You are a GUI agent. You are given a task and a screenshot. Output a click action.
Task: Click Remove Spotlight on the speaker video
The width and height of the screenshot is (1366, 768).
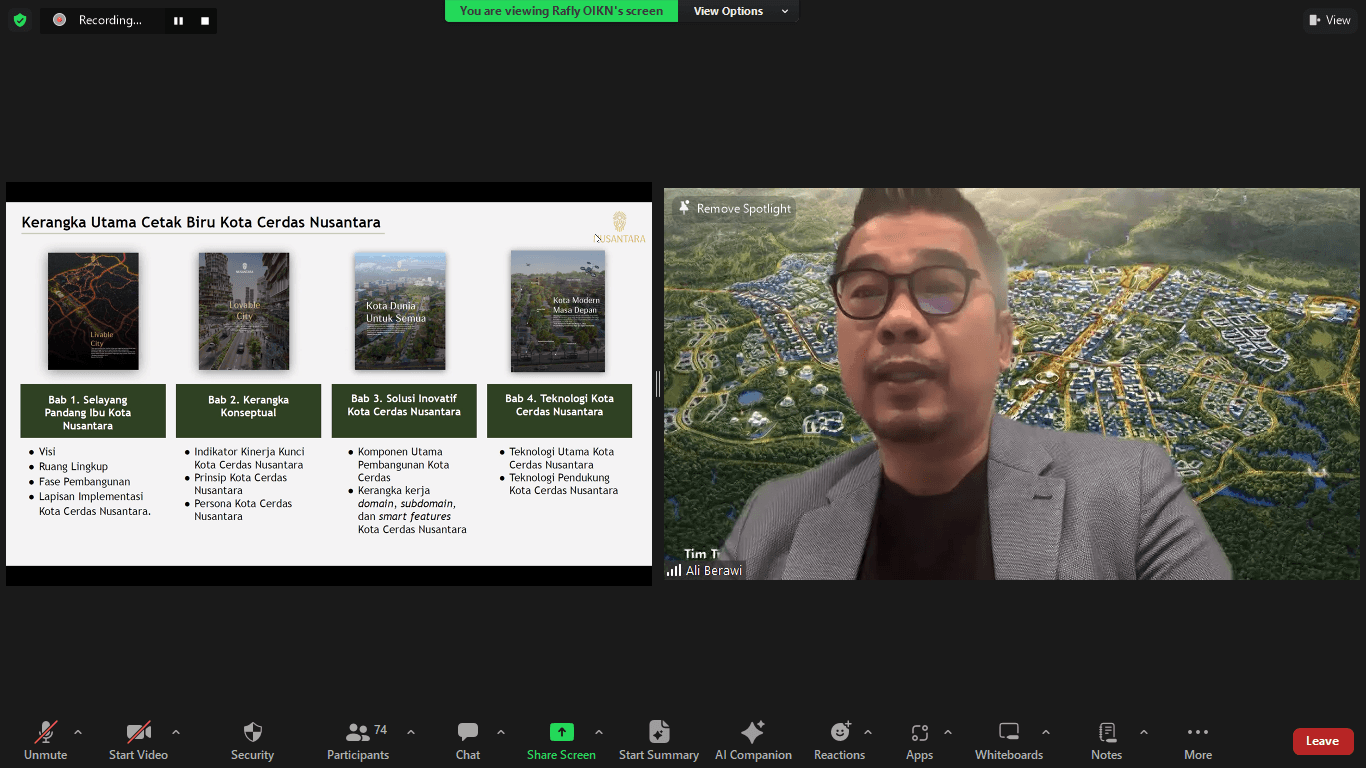[735, 208]
